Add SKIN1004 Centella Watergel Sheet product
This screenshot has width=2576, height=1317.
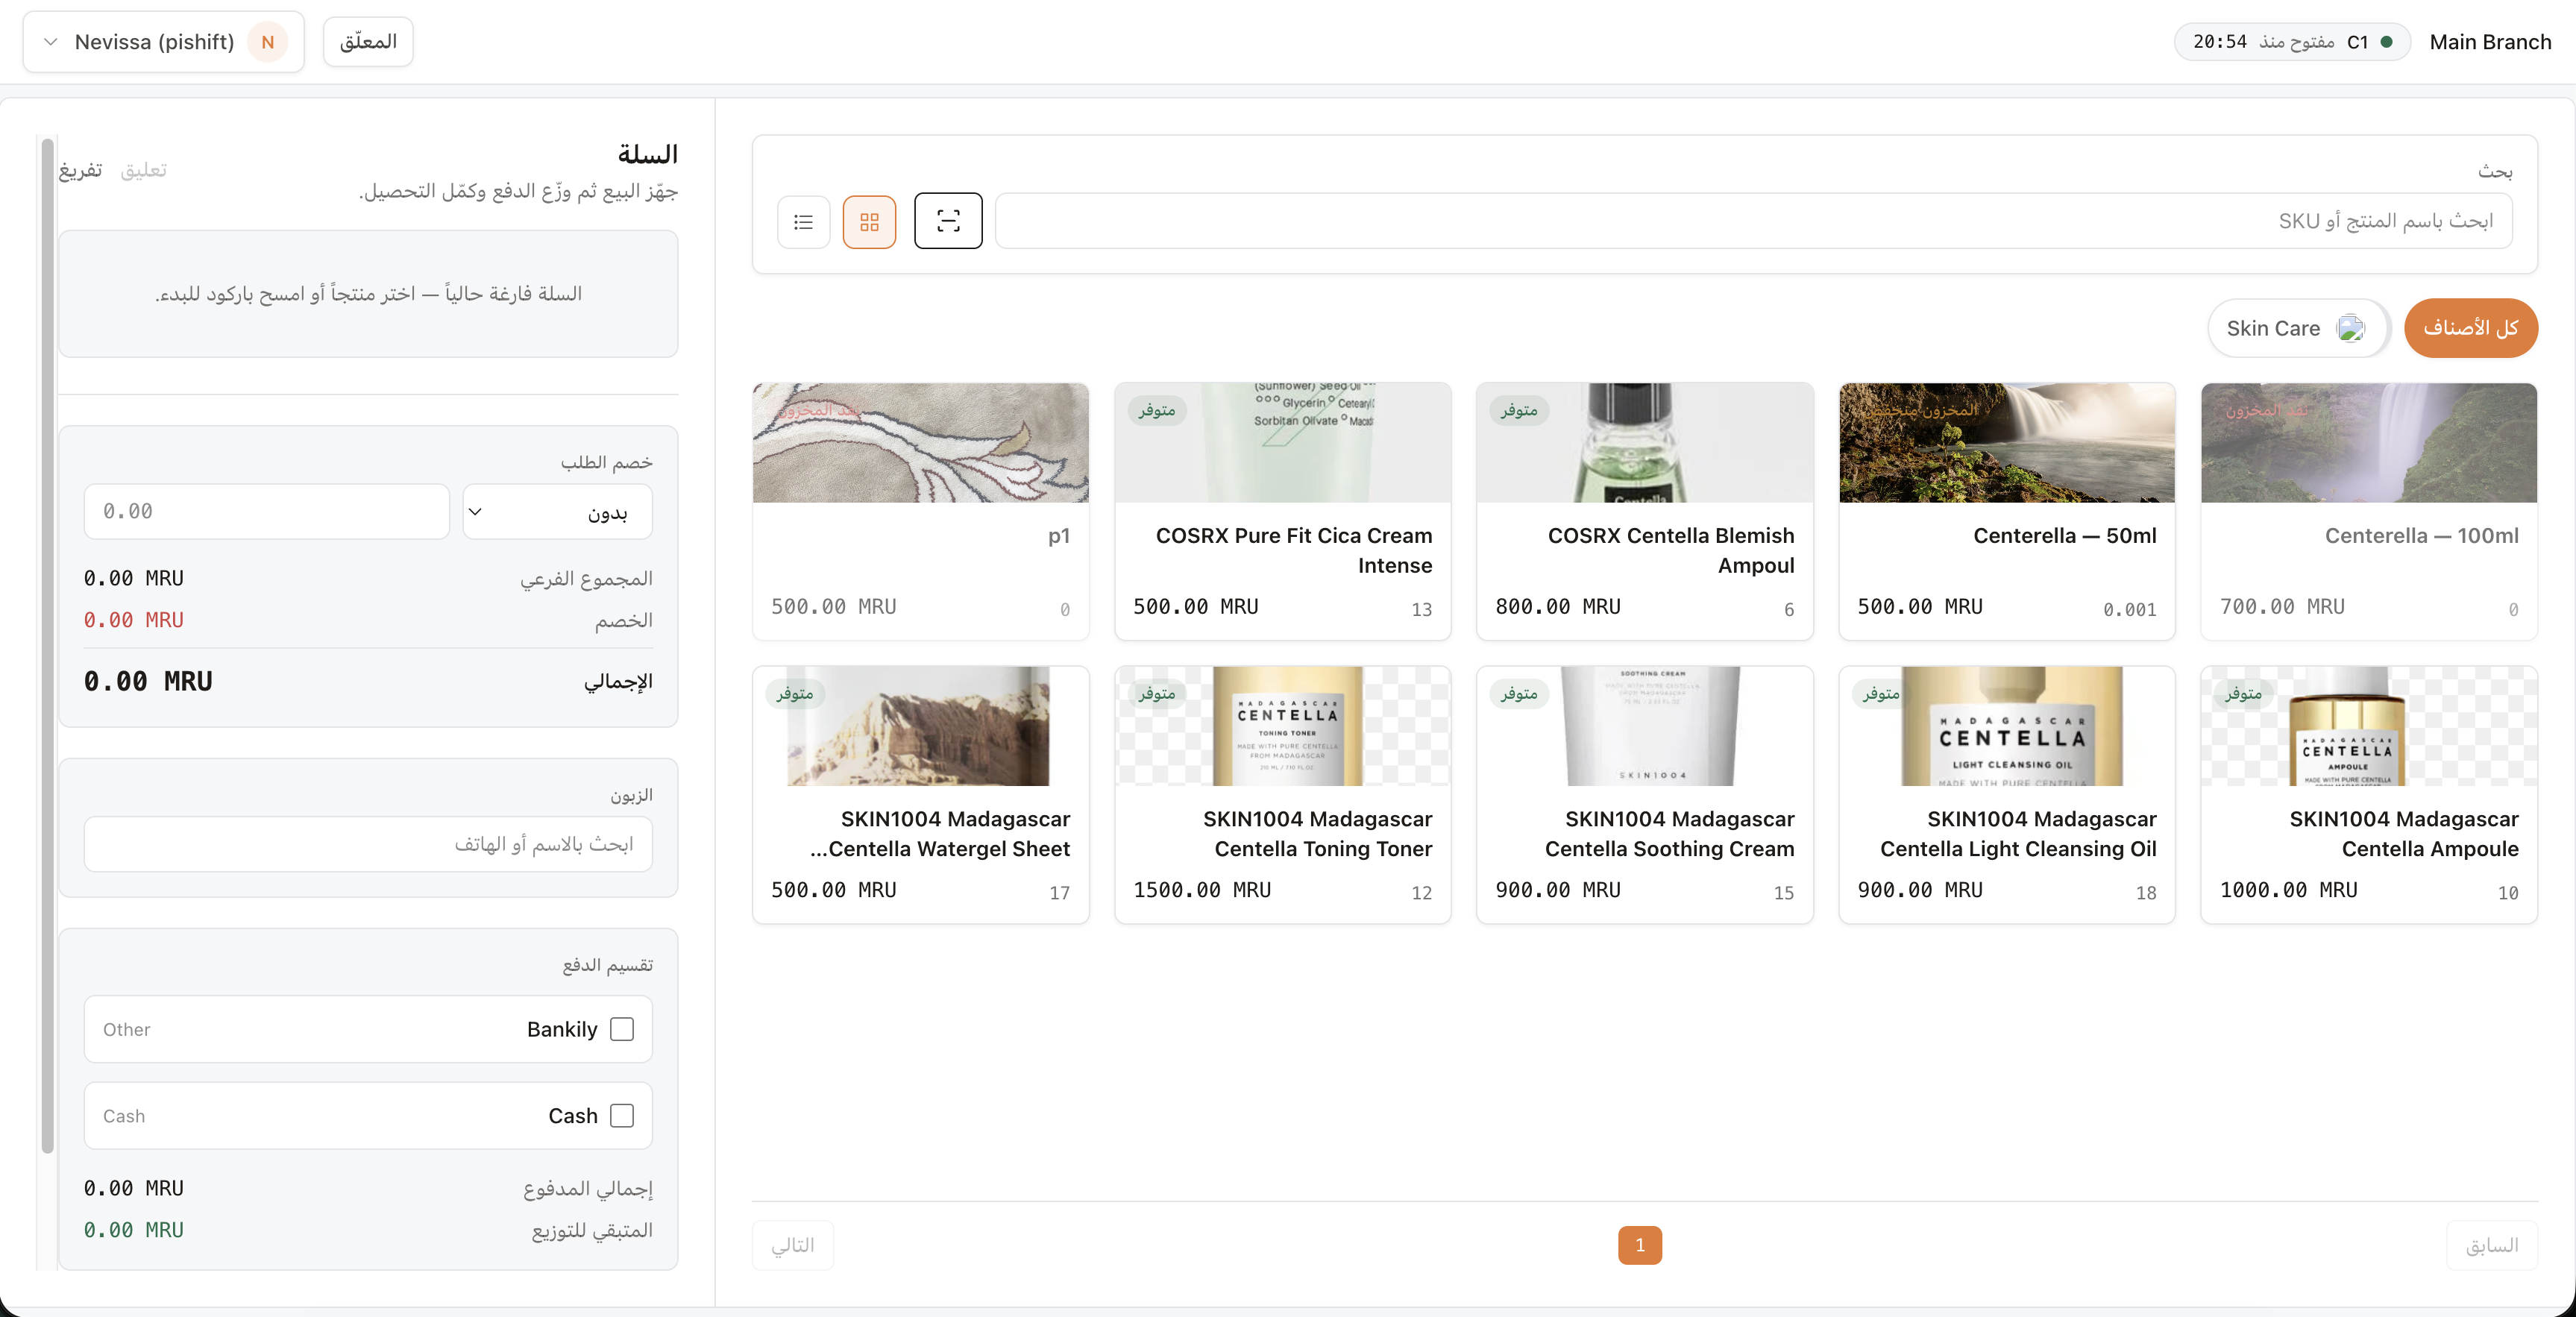920,794
